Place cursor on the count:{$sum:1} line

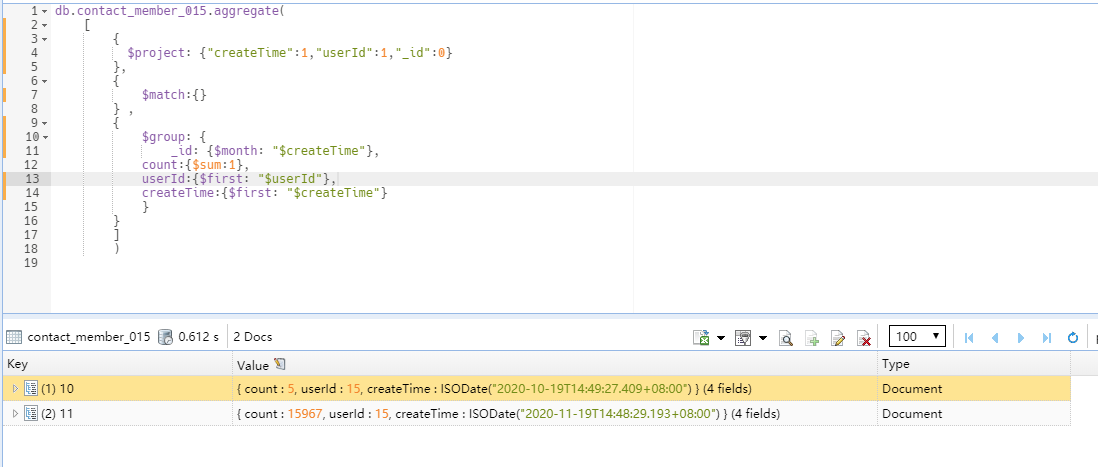(195, 165)
